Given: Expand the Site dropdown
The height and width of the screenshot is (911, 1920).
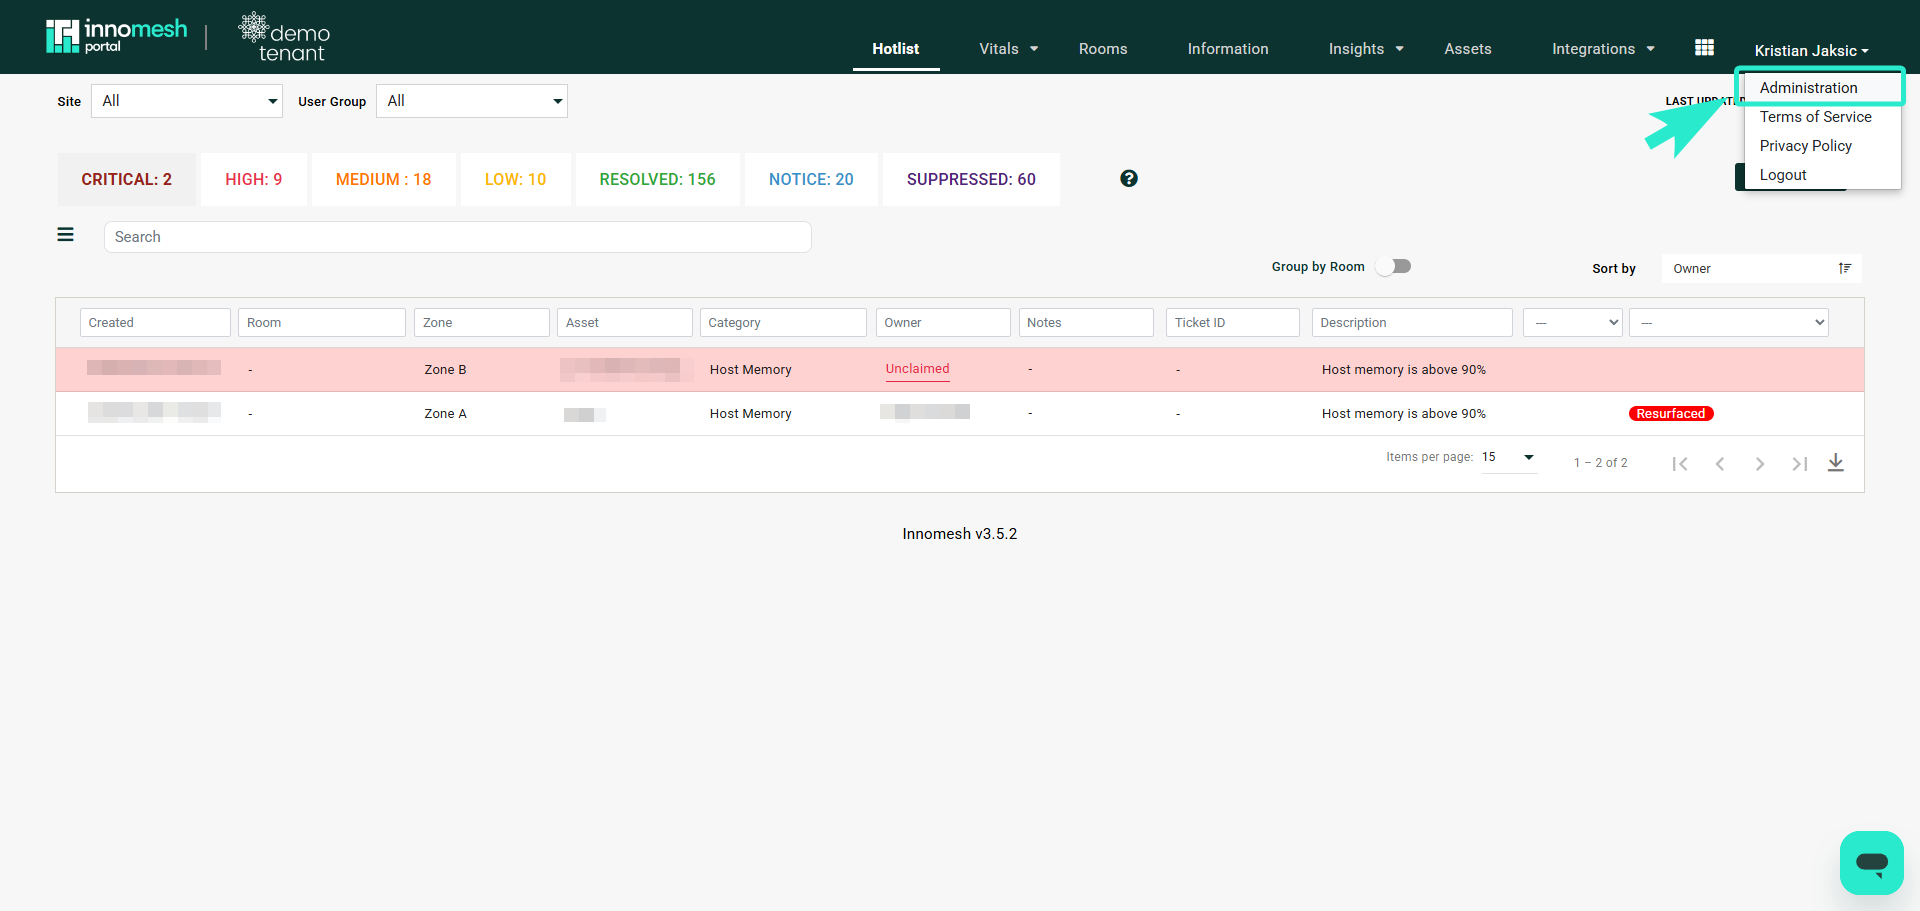Looking at the screenshot, I should (187, 101).
